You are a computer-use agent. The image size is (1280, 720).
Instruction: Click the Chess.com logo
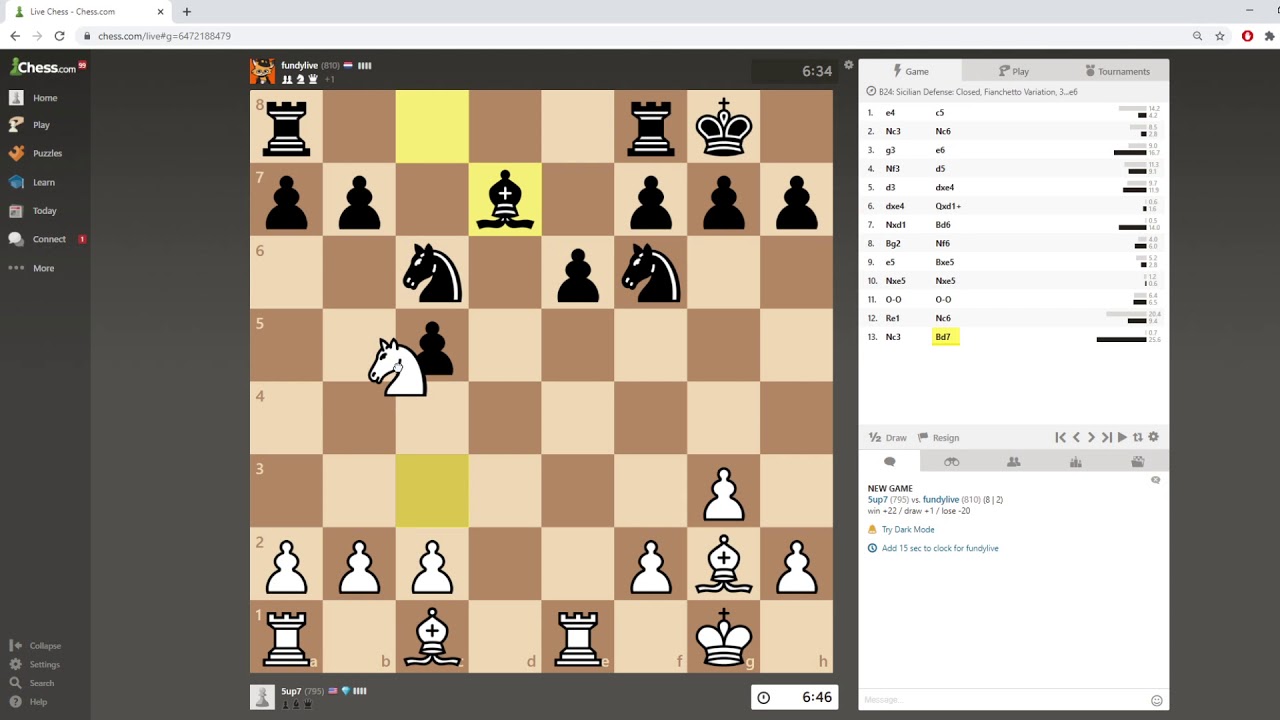click(43, 67)
